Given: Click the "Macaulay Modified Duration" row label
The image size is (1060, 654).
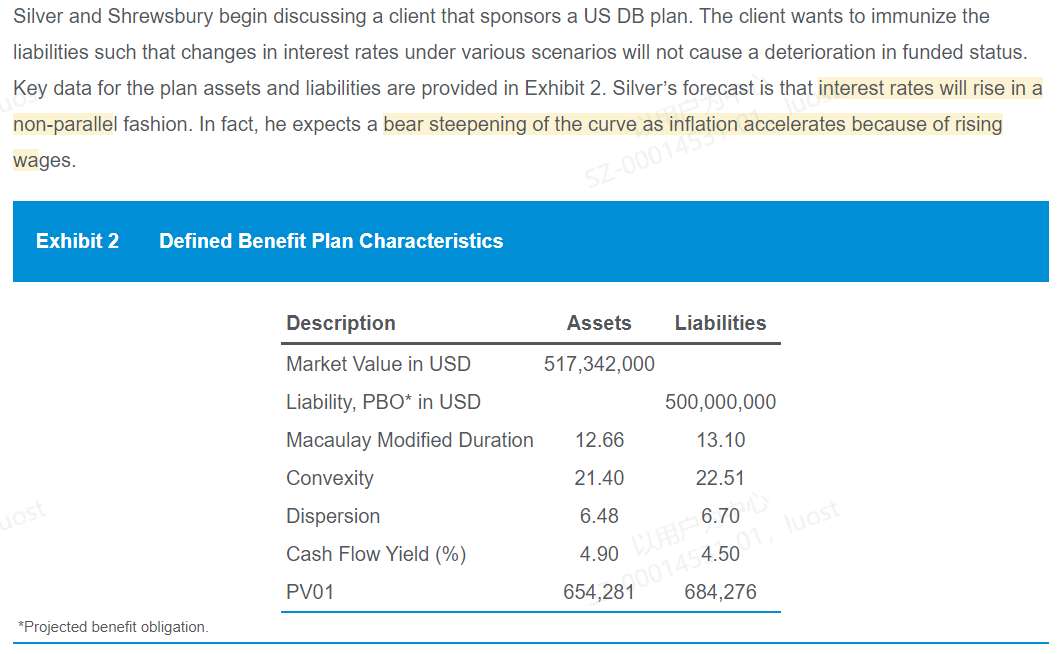Looking at the screenshot, I should click(x=410, y=440).
